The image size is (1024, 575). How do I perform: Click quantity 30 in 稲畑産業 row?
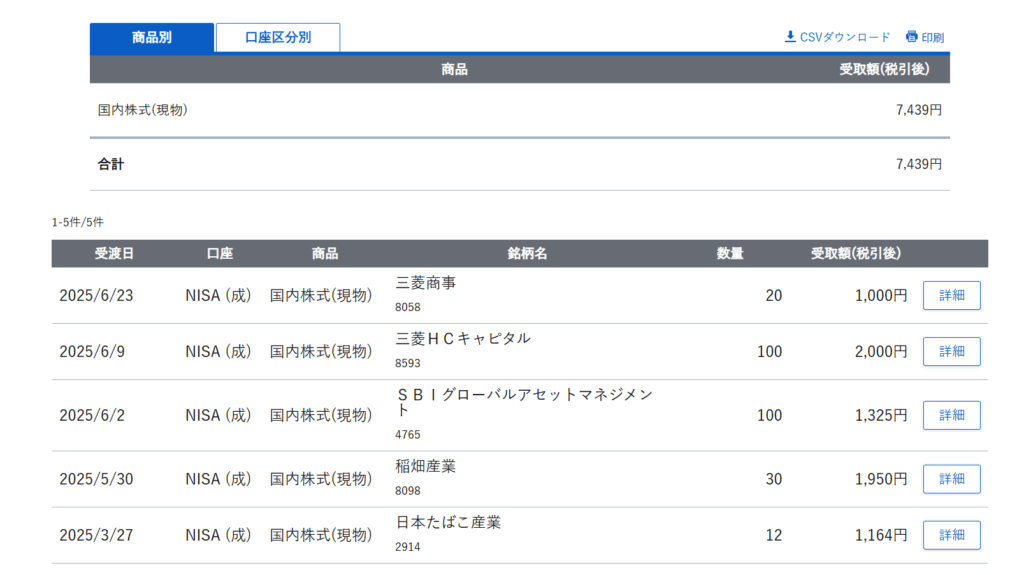click(x=774, y=479)
